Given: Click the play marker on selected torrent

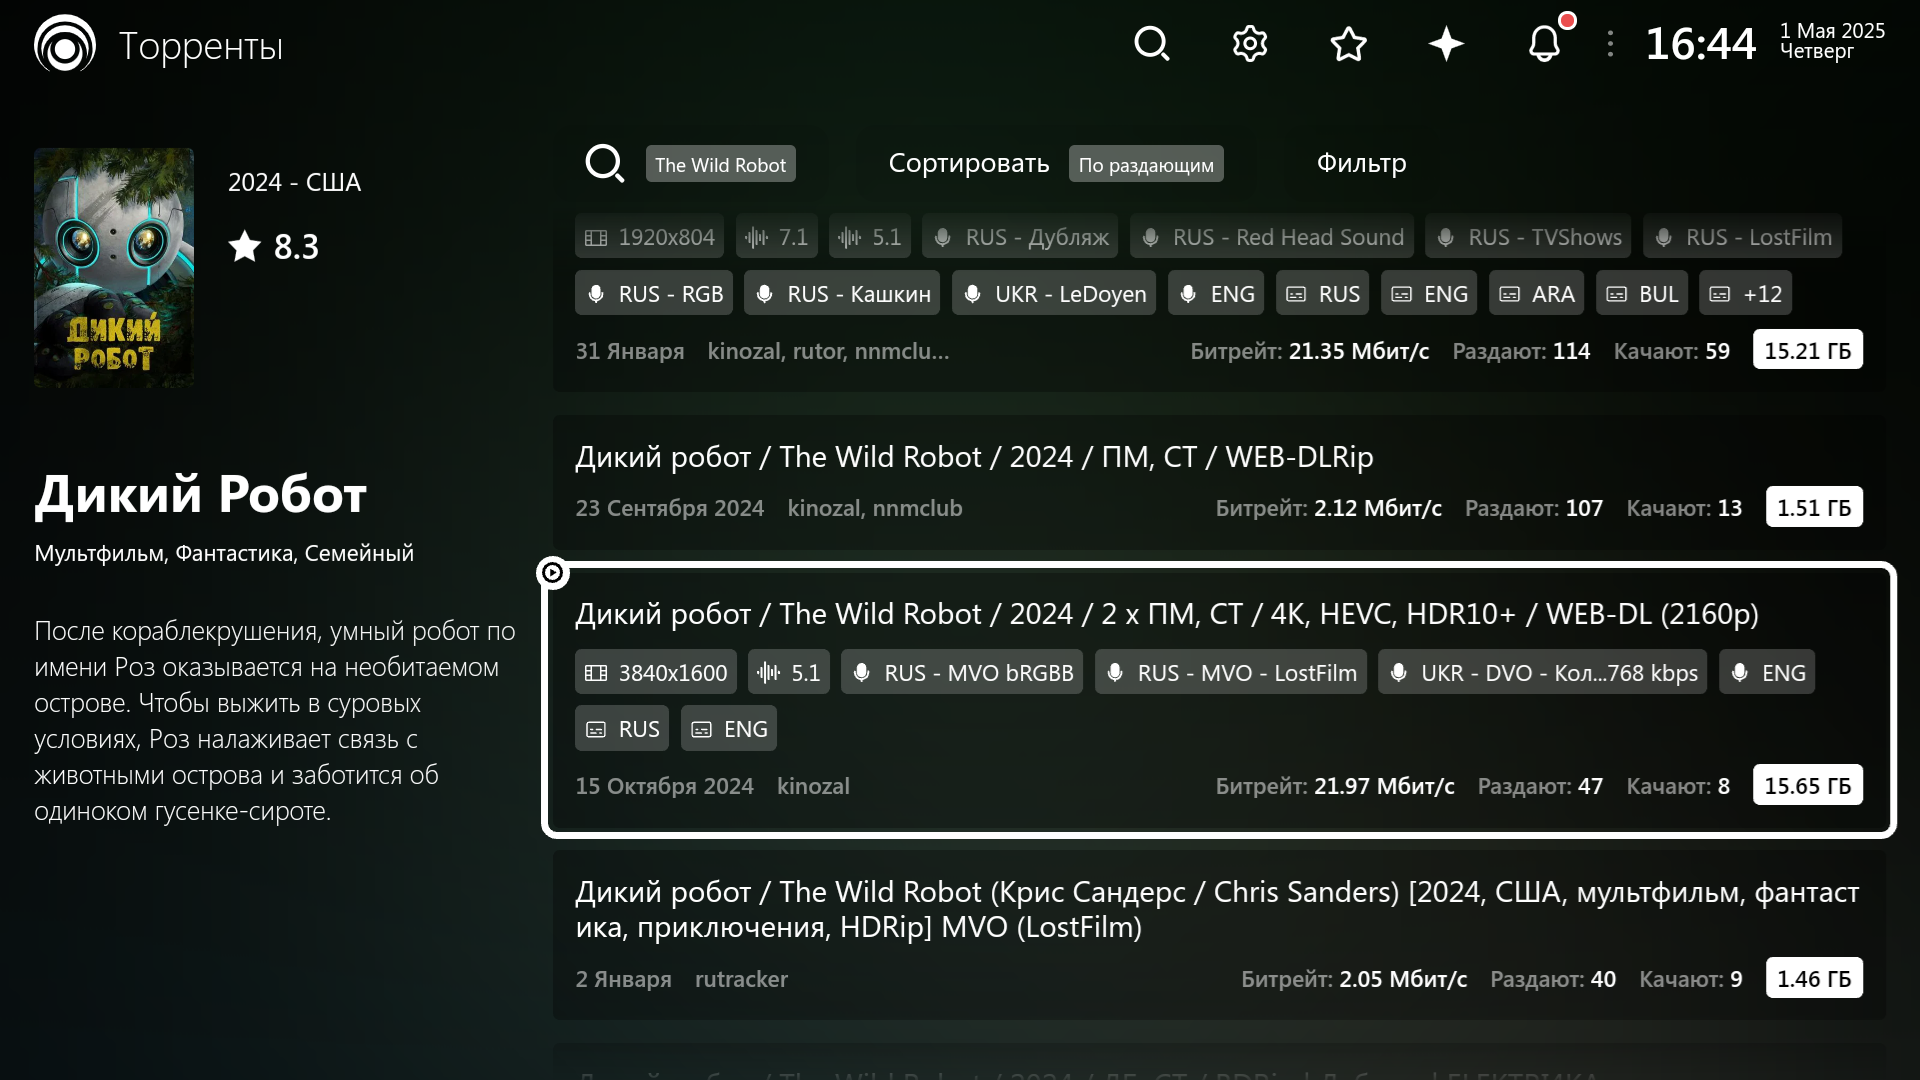Looking at the screenshot, I should [552, 572].
